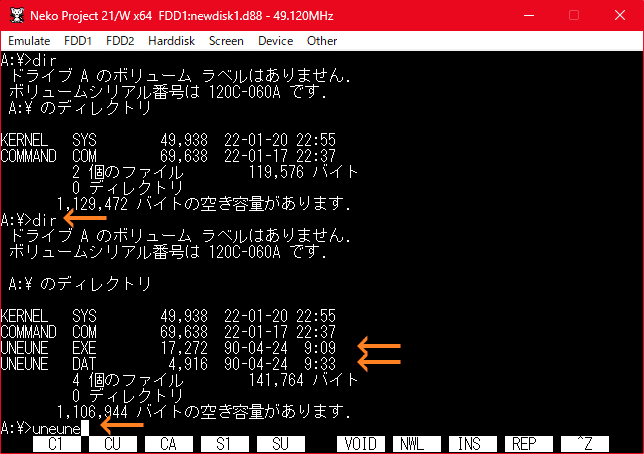Minimize the Neko Project window
The height and width of the screenshot is (454, 644).
tap(529, 15)
